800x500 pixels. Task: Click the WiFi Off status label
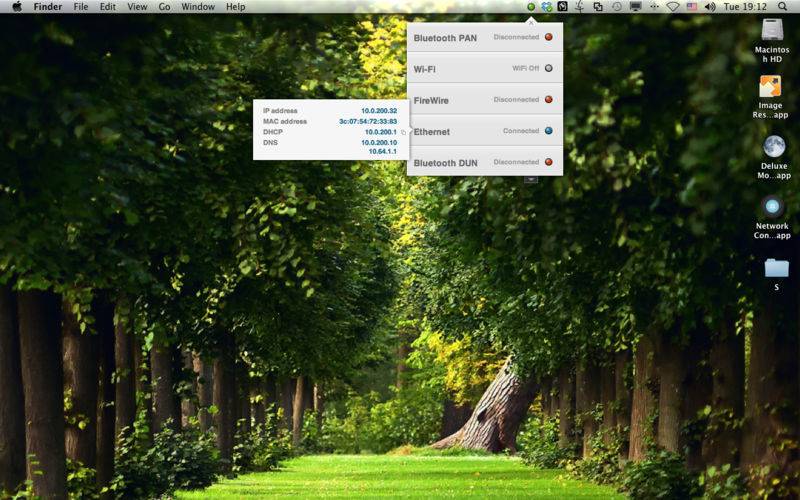point(525,68)
